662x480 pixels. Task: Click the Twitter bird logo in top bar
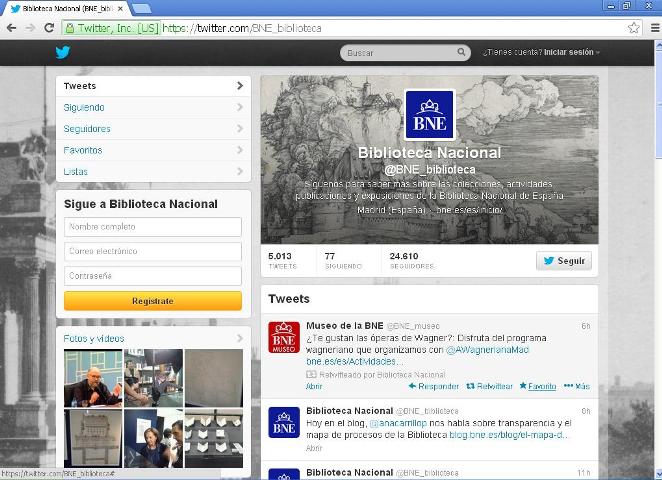click(62, 52)
